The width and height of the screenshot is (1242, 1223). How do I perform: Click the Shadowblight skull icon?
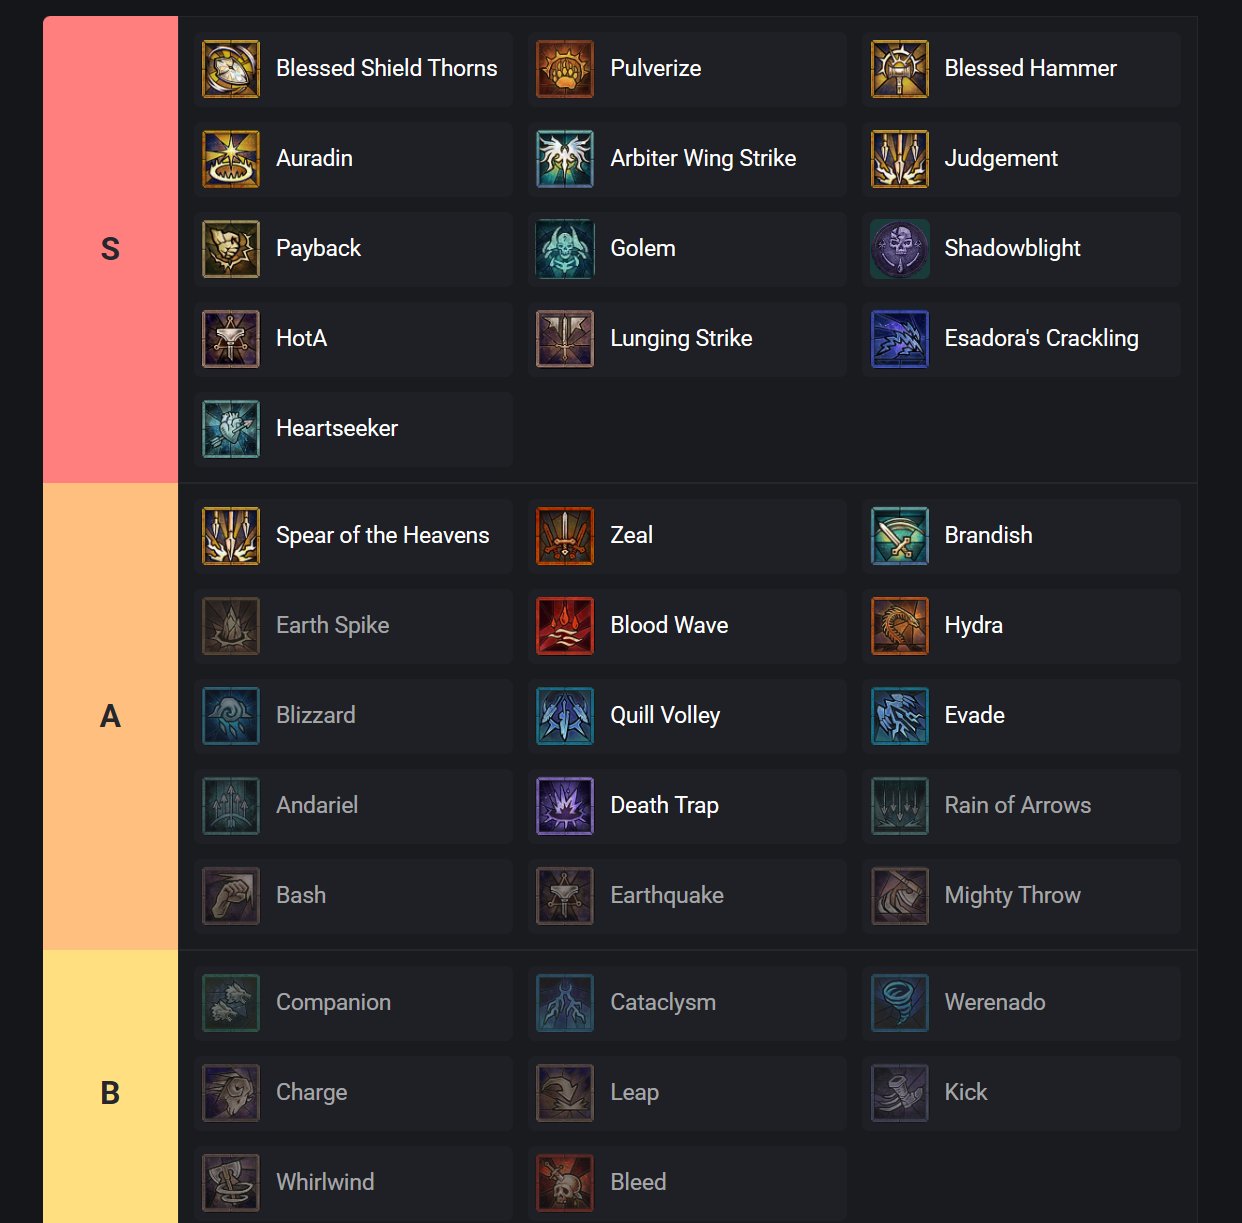click(x=899, y=249)
